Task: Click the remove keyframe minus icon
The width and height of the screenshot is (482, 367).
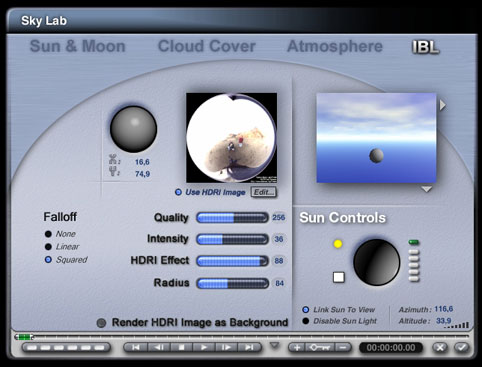Action: (x=343, y=348)
